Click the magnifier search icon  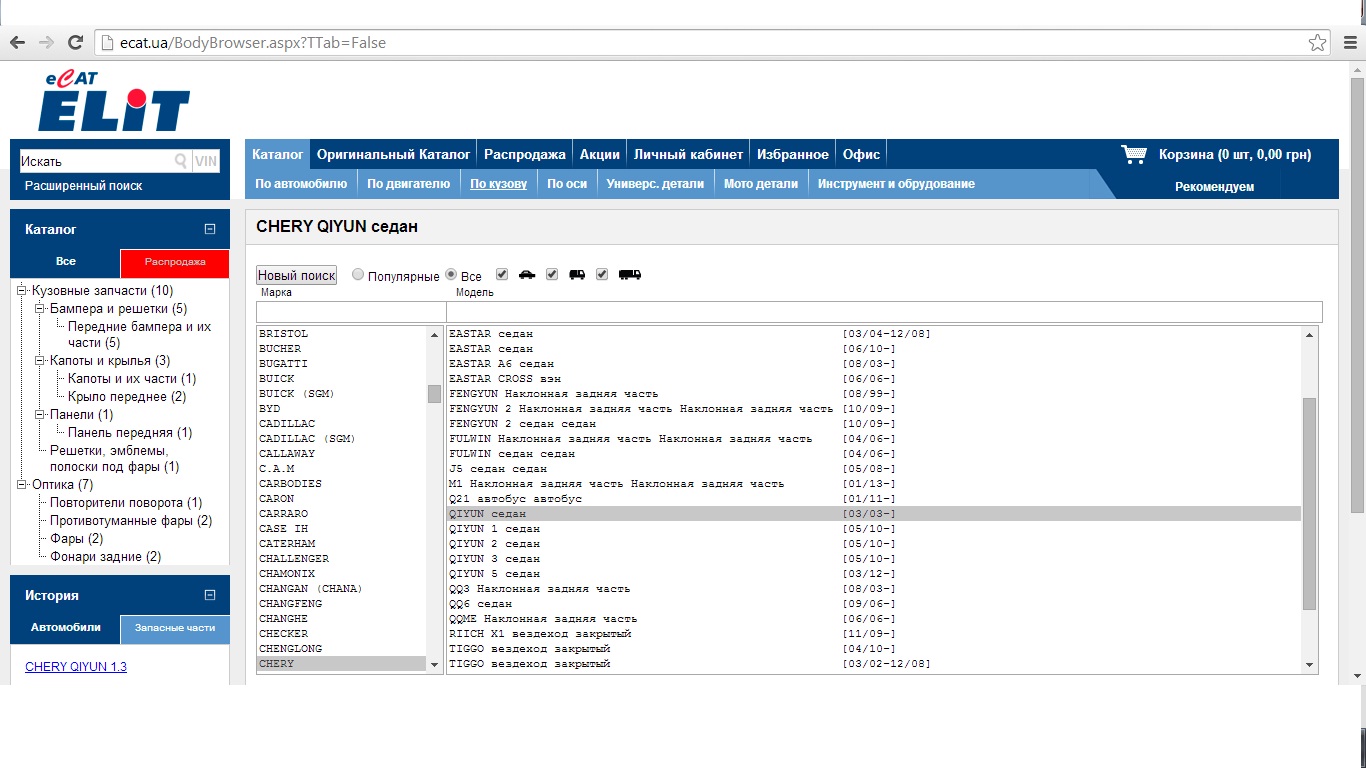pos(181,161)
